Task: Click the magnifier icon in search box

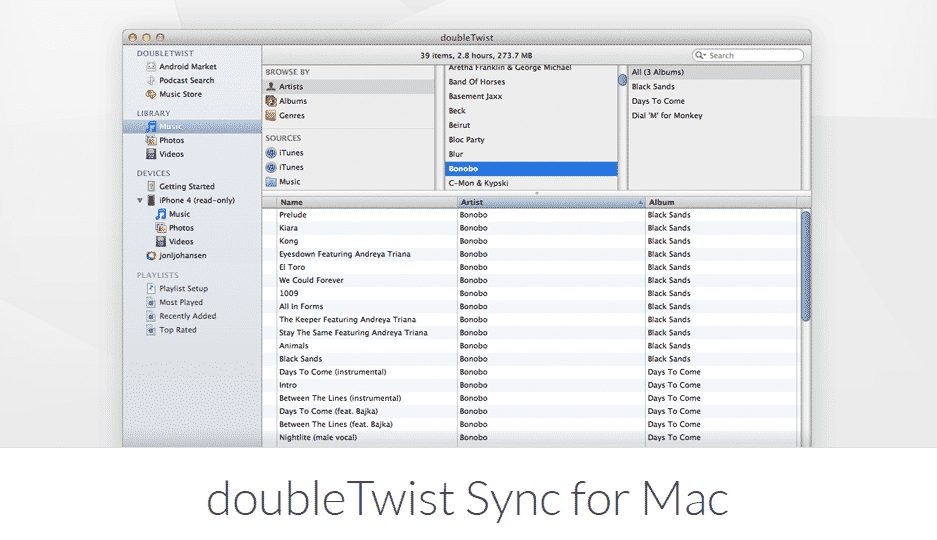Action: tap(700, 55)
